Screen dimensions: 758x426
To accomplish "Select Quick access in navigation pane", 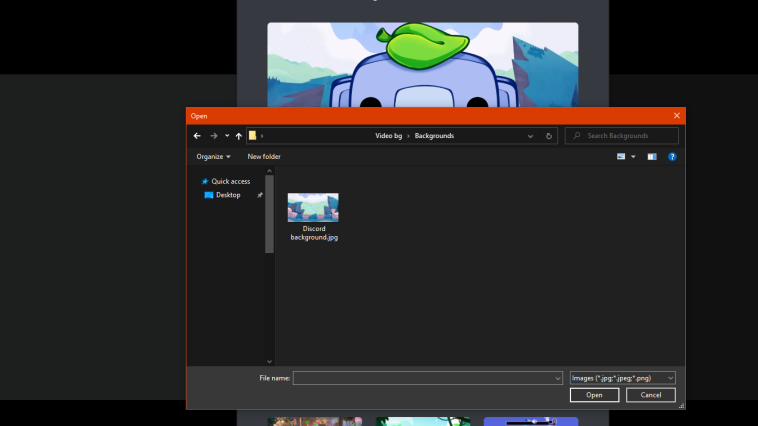I will pos(231,181).
